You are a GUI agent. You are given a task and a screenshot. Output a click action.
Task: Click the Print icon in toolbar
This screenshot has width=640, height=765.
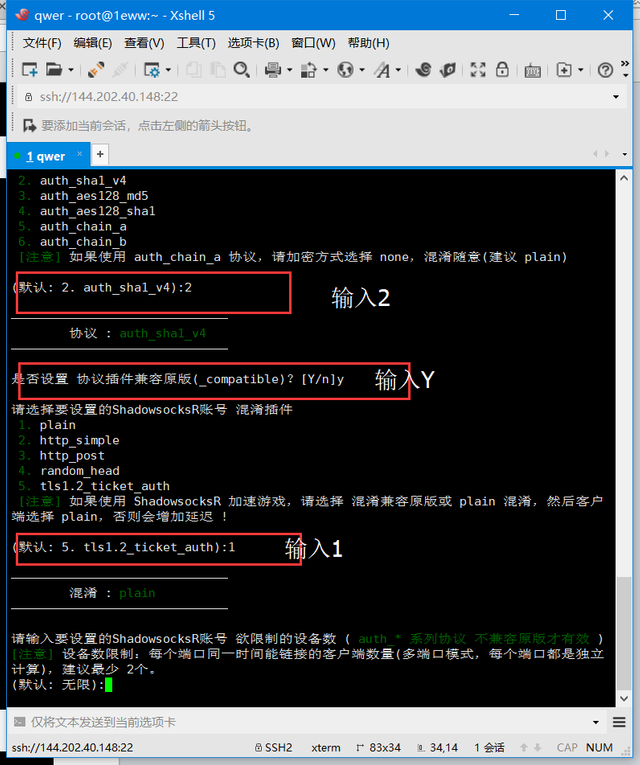click(x=273, y=70)
